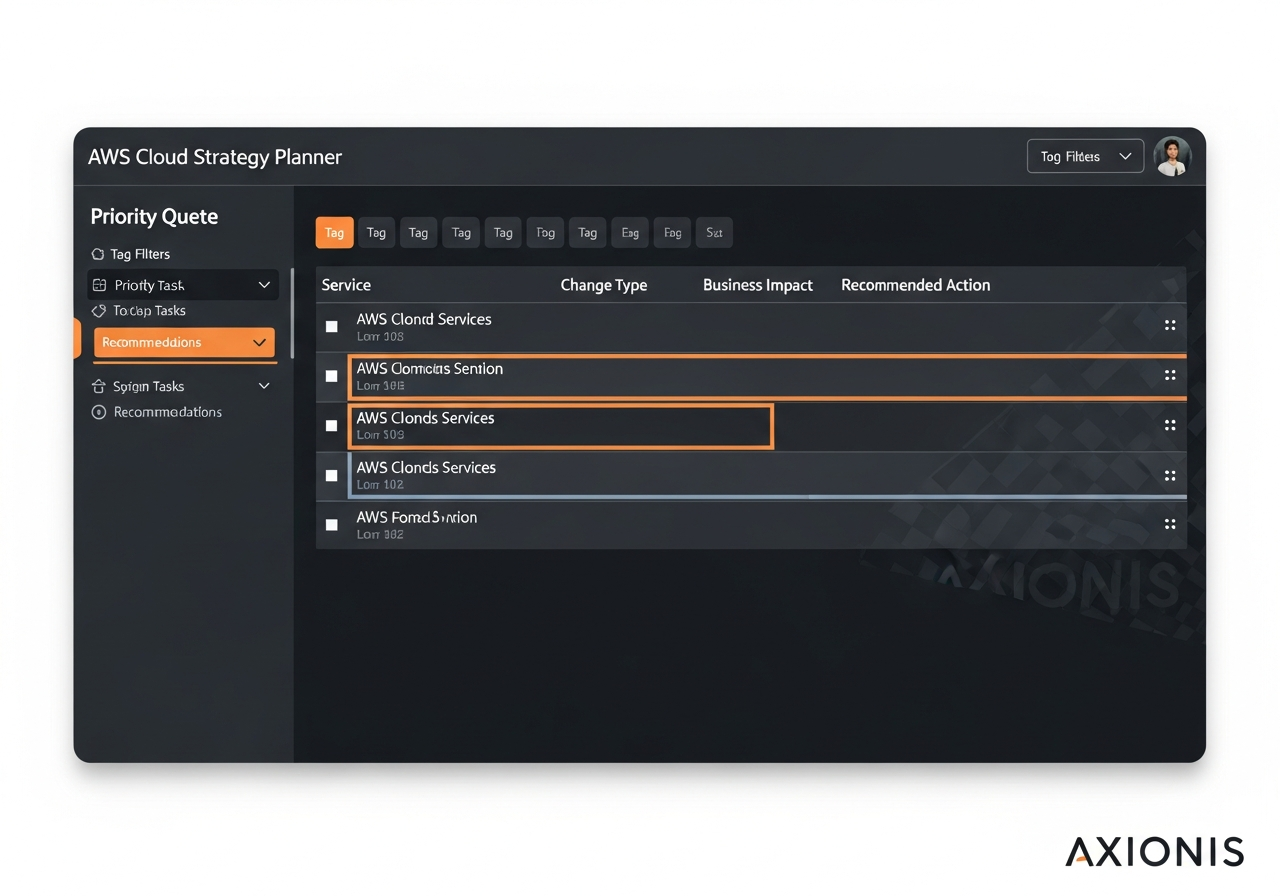This screenshot has width=1280, height=896.
Task: Click the Business Impact column header
Action: tap(757, 285)
